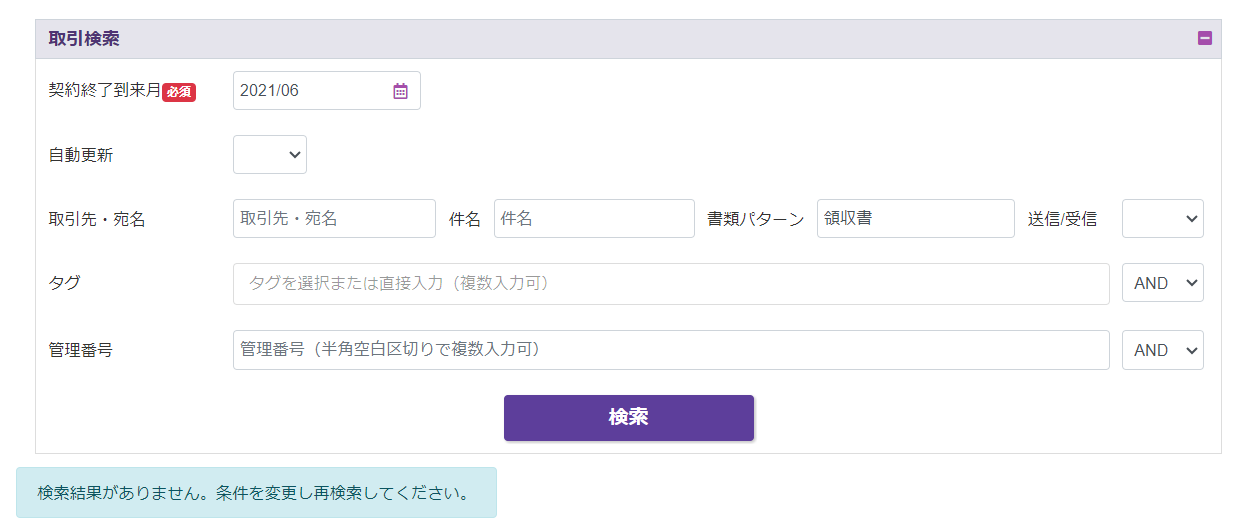Click the 取引検索 panel header title
This screenshot has height=532, width=1248.
(84, 39)
